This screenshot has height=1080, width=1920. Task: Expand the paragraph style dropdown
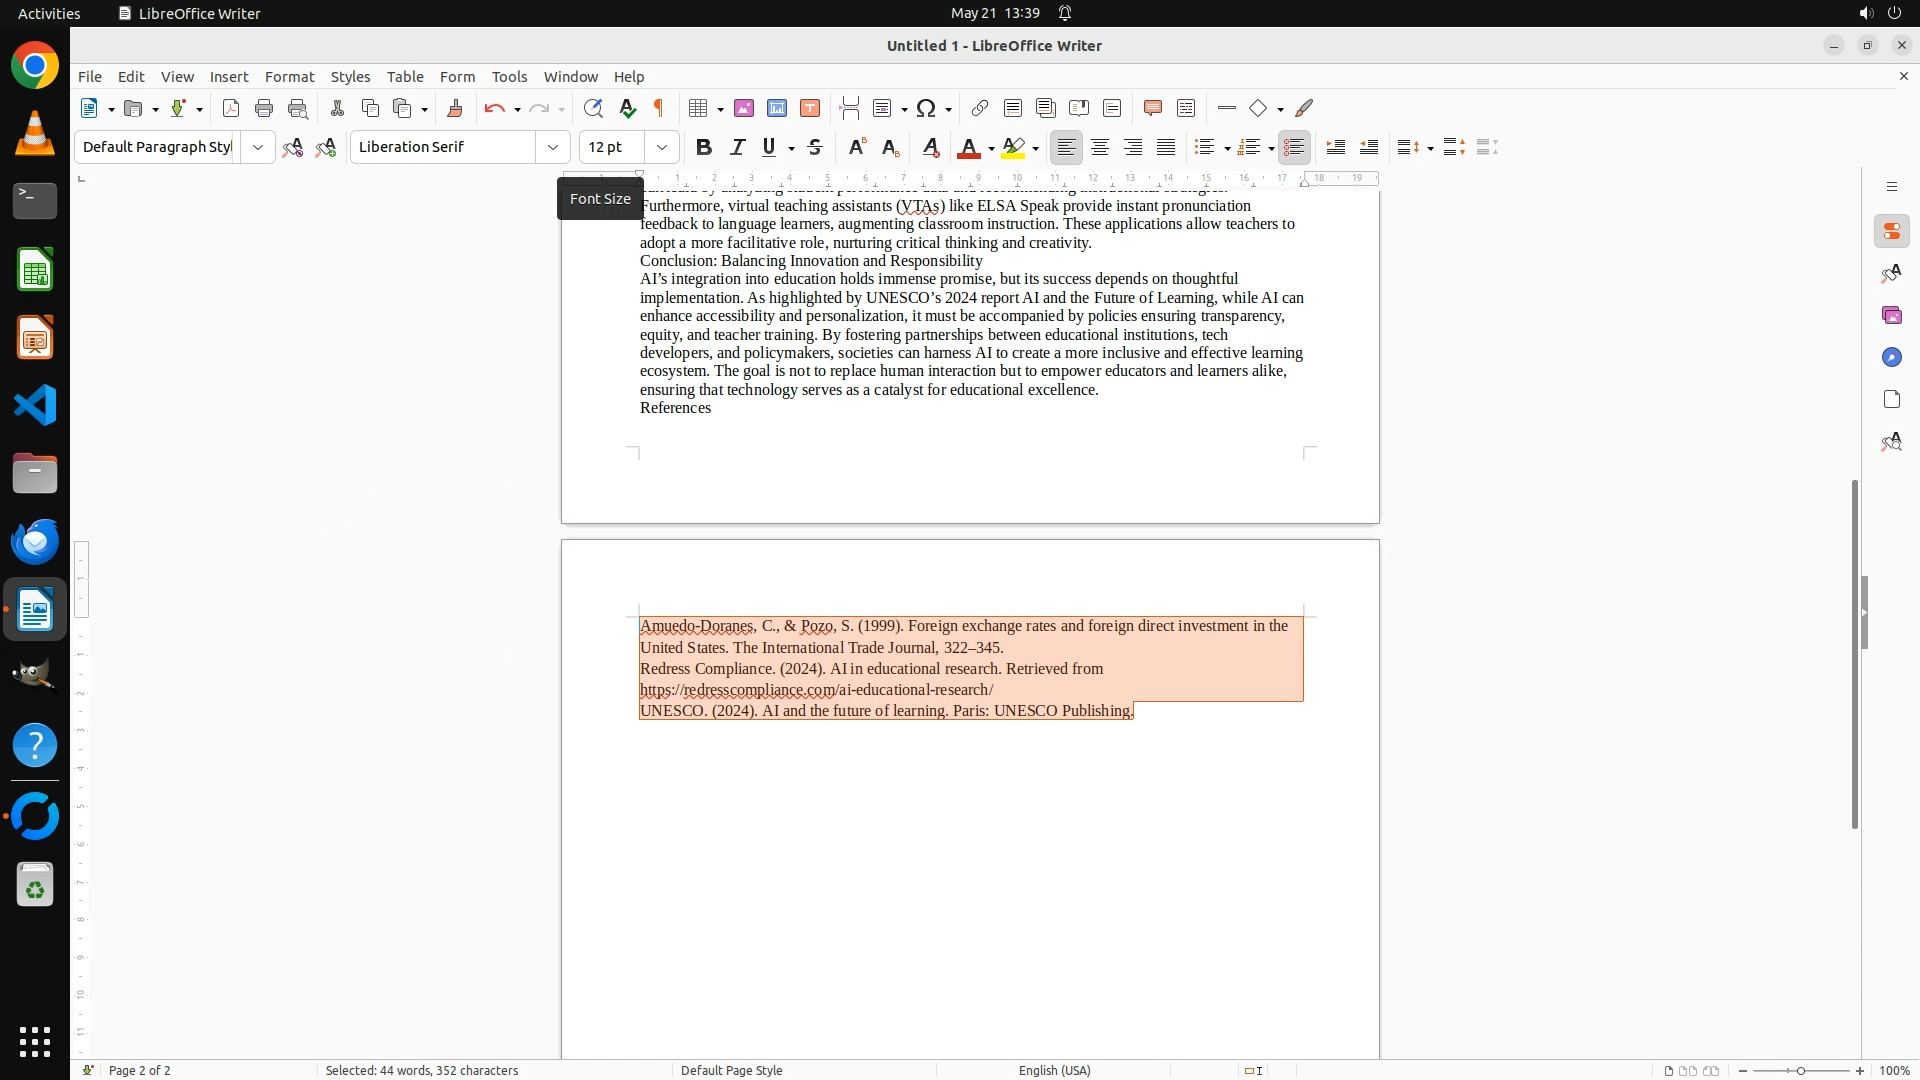point(258,148)
